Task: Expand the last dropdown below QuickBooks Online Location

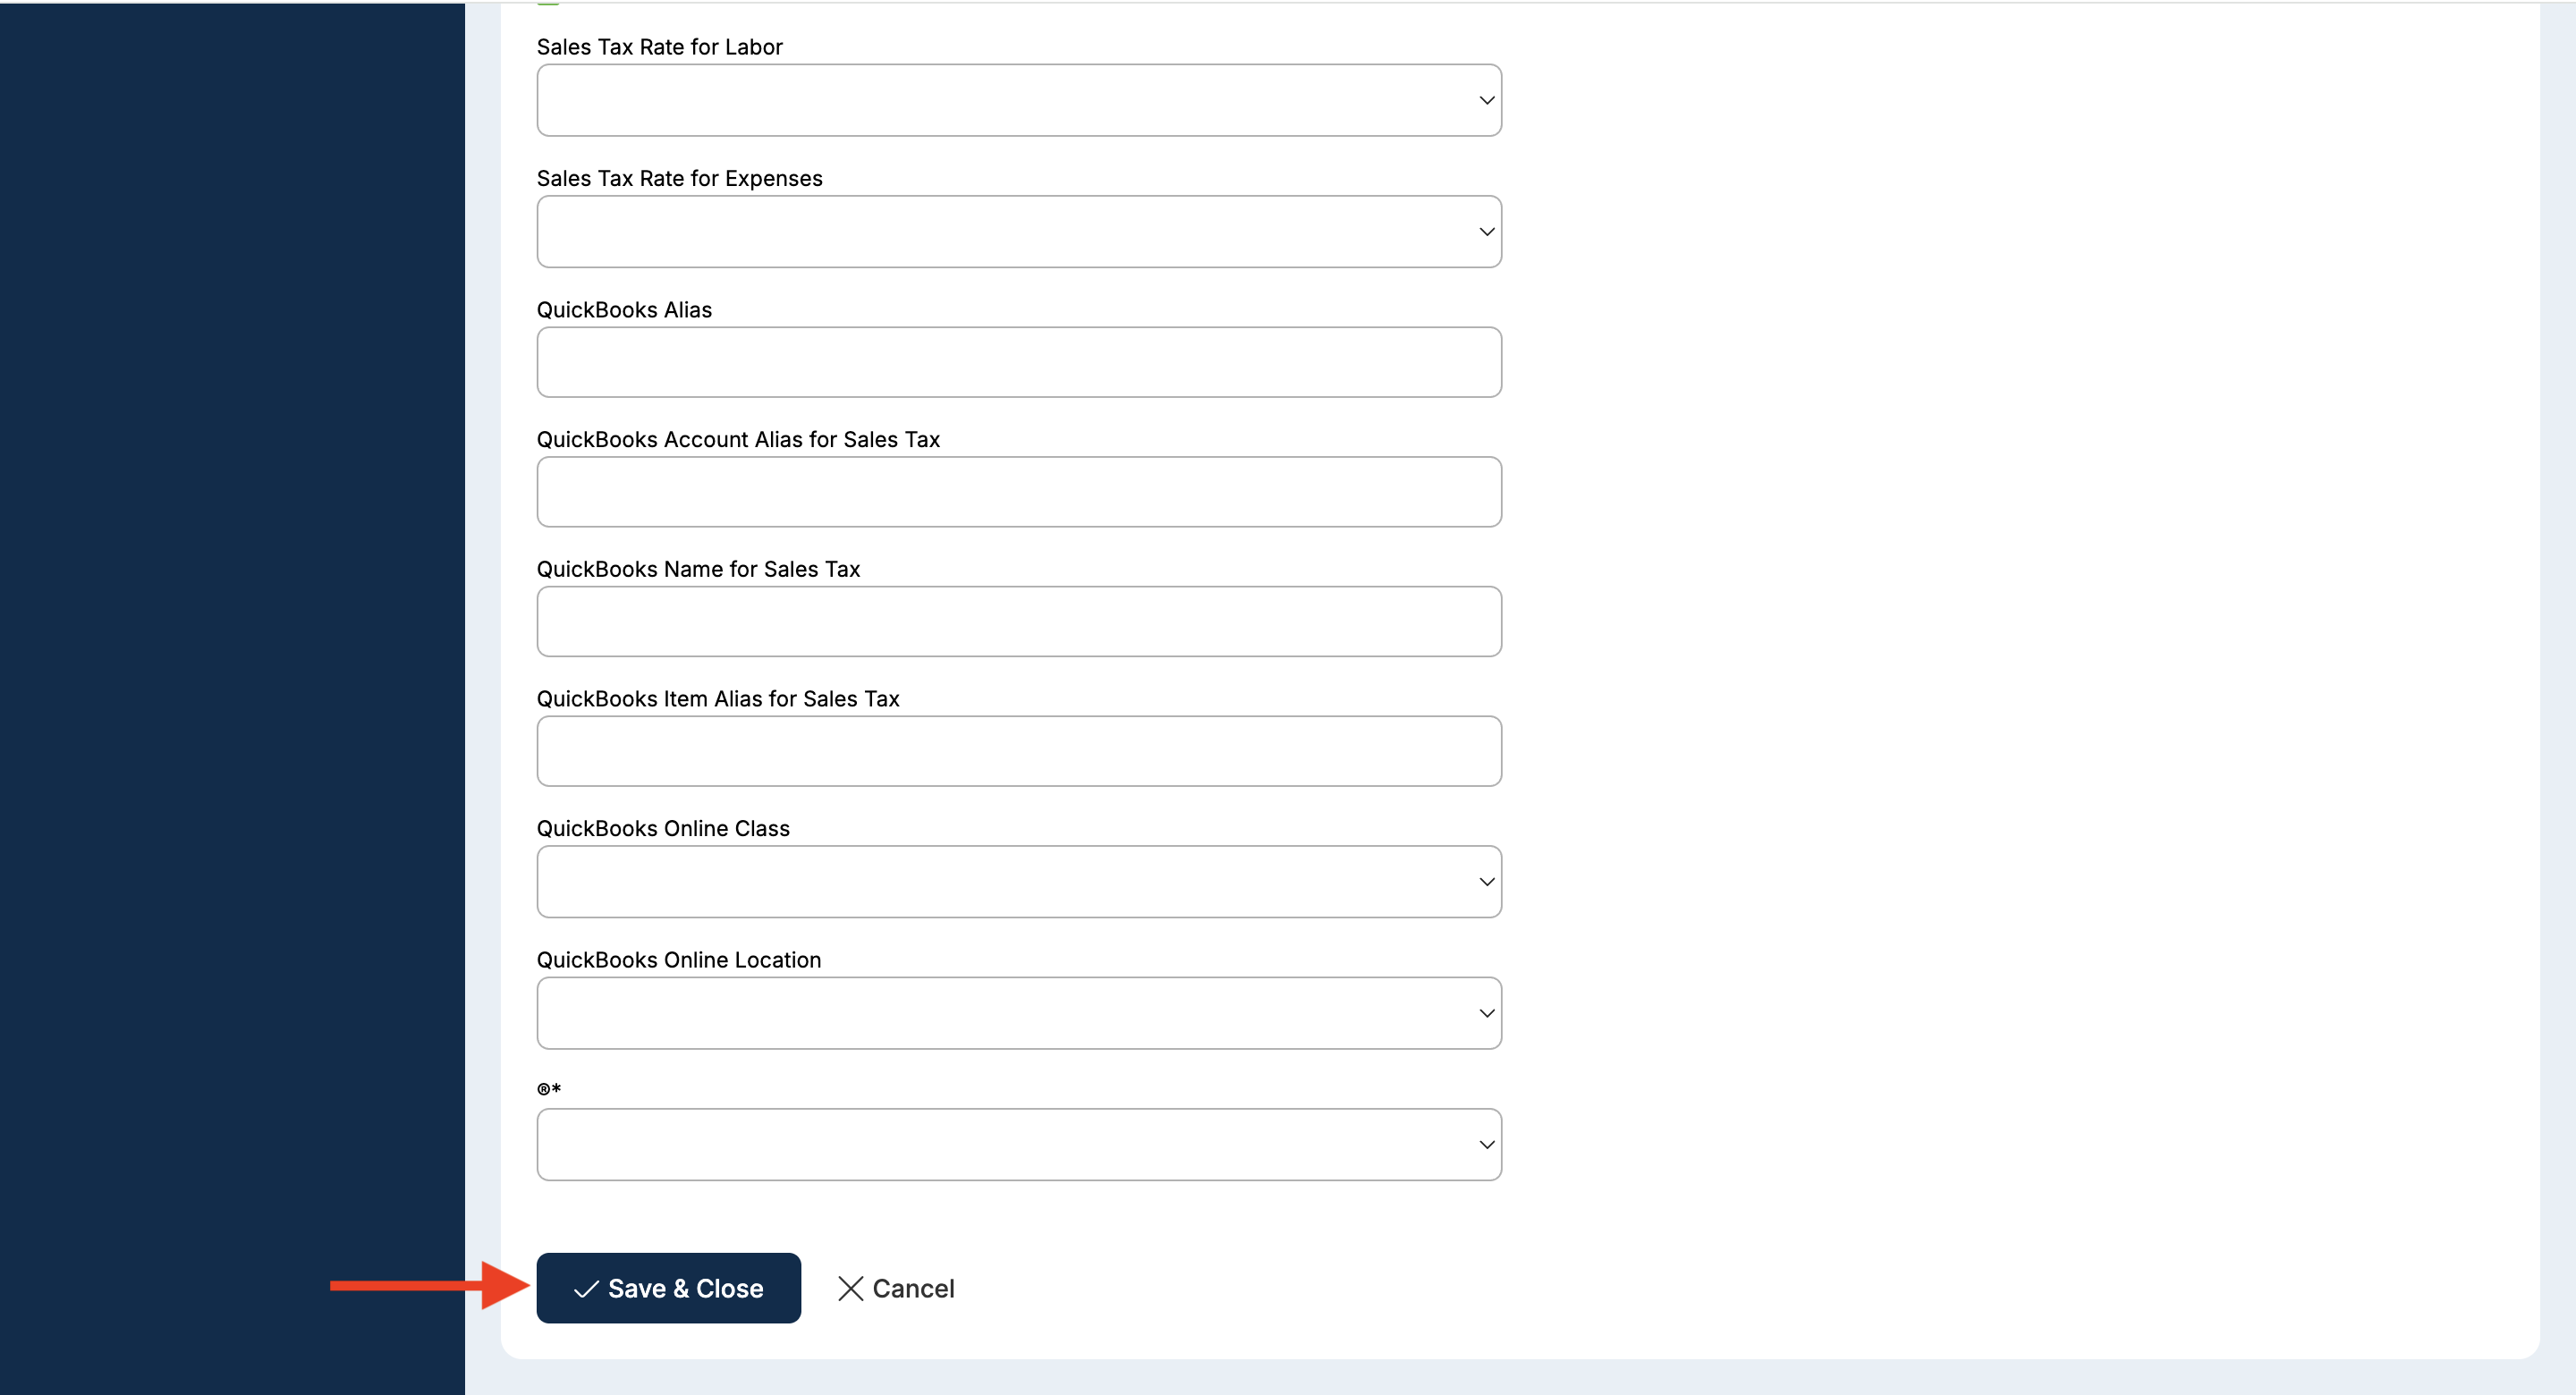Action: [1018, 1145]
